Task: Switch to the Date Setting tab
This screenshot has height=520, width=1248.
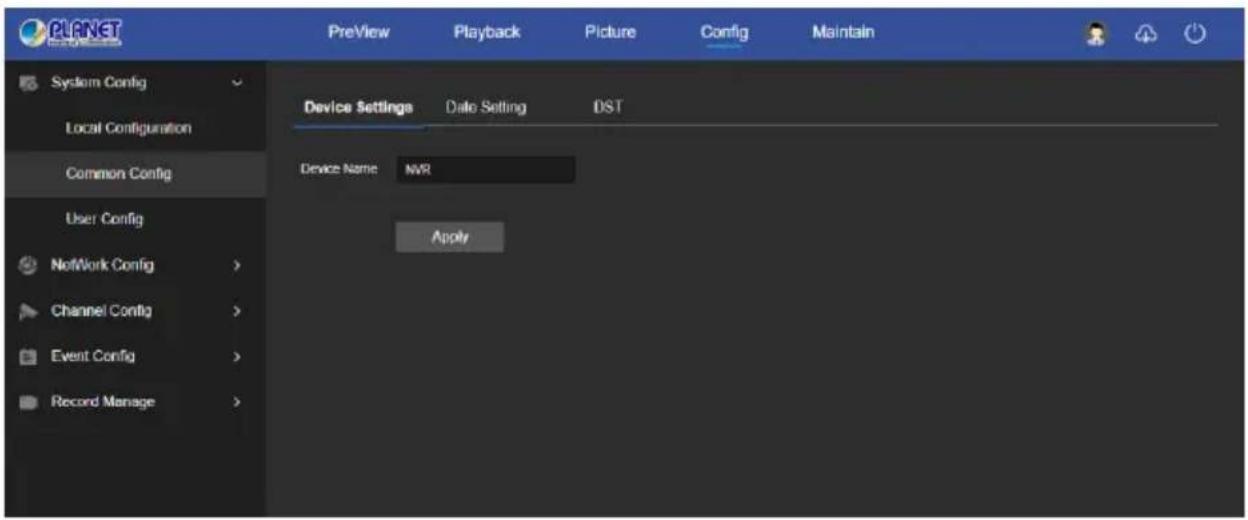Action: [485, 108]
